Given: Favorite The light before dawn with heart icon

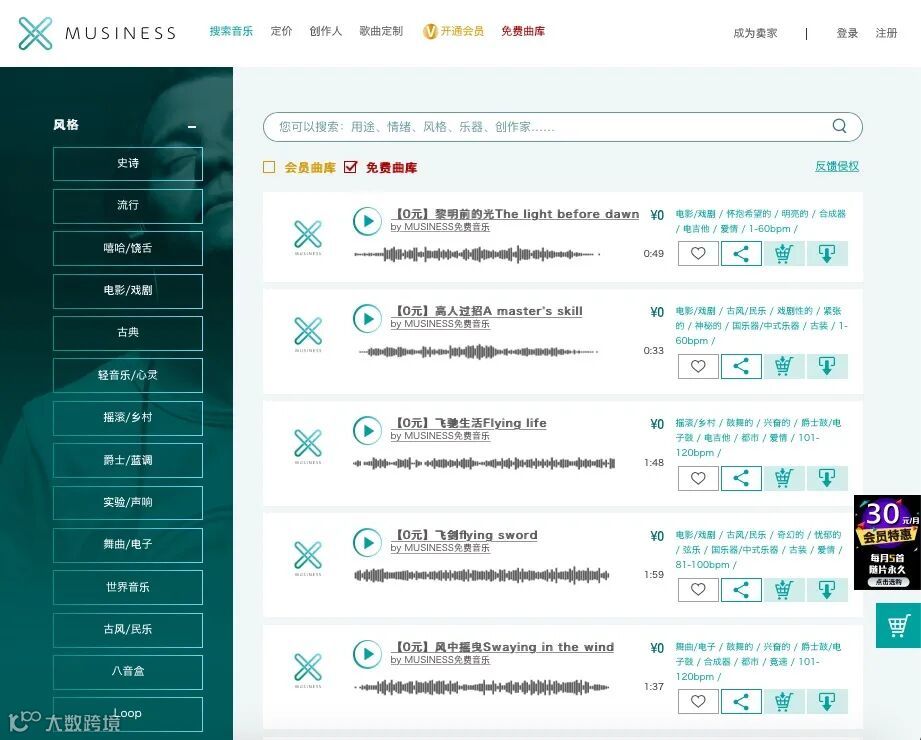Looking at the screenshot, I should (x=698, y=254).
